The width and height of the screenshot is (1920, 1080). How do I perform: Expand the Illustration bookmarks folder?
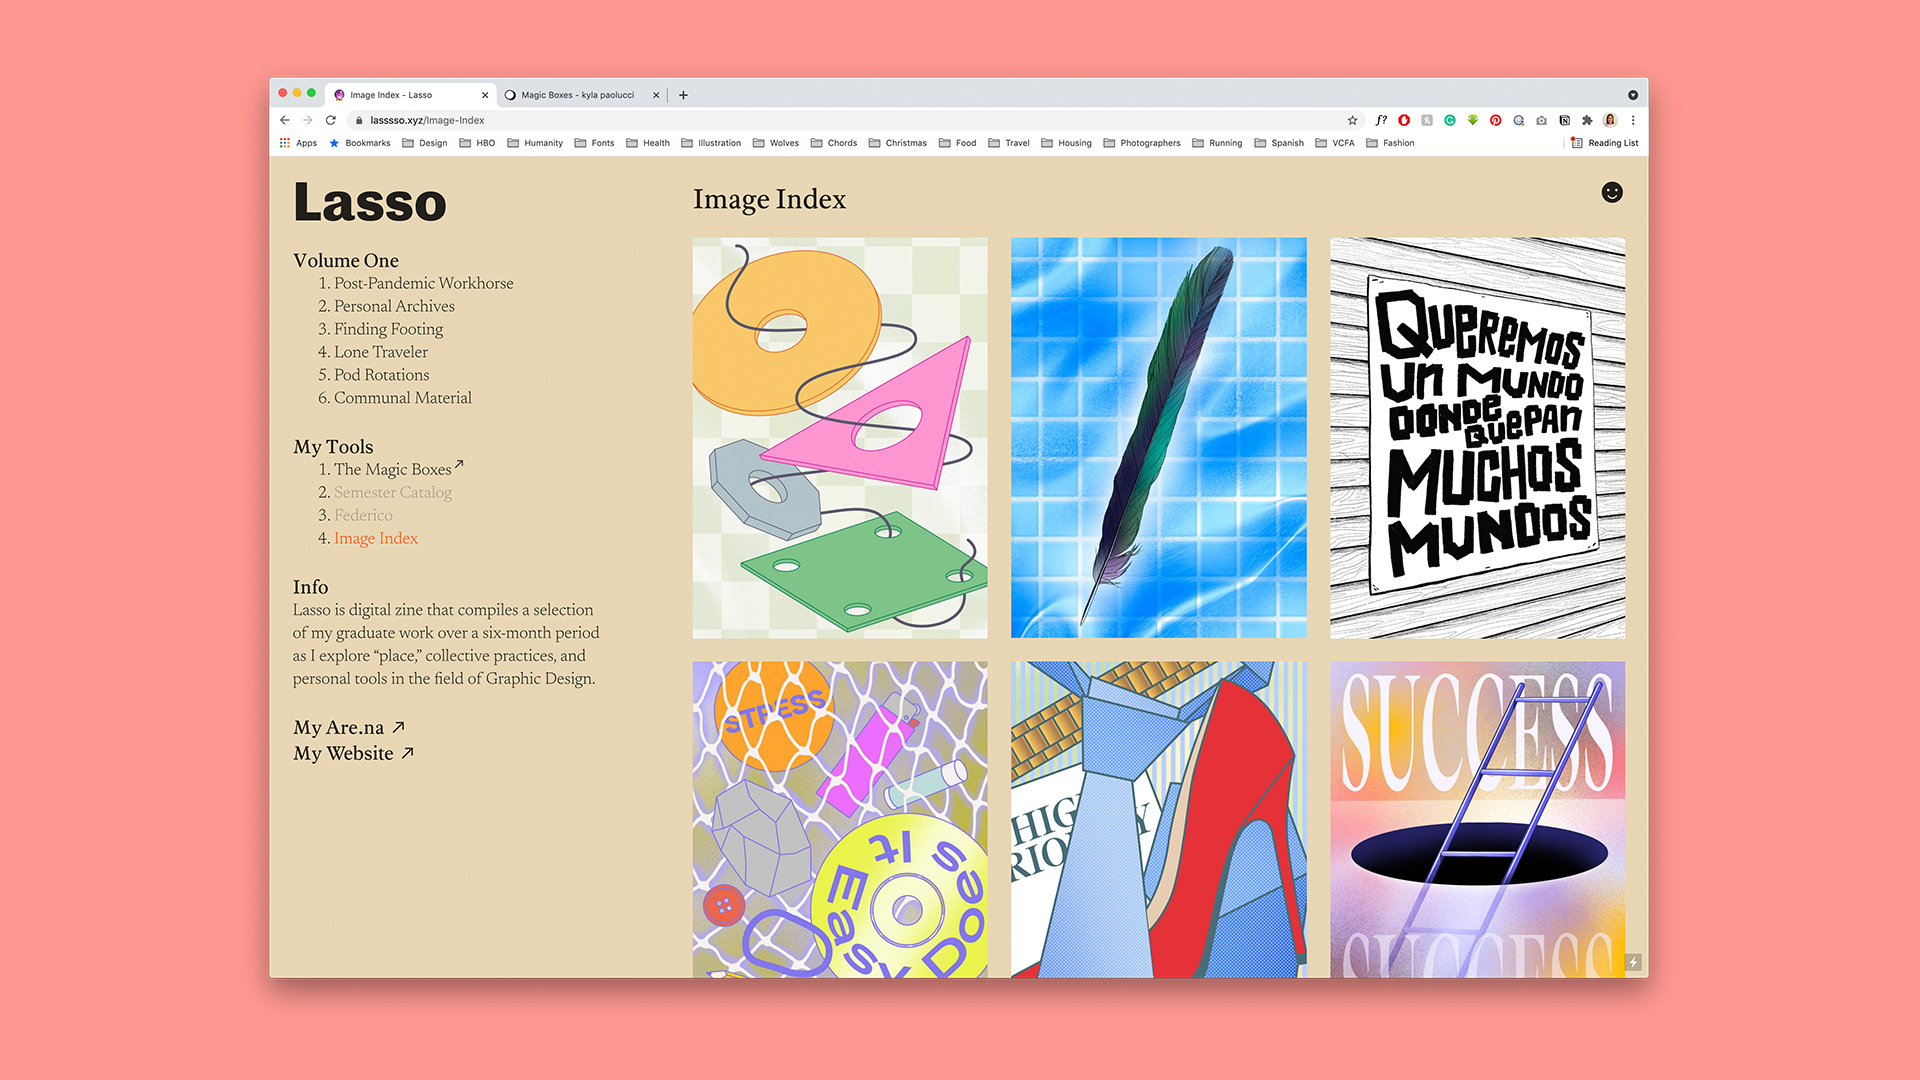click(711, 143)
